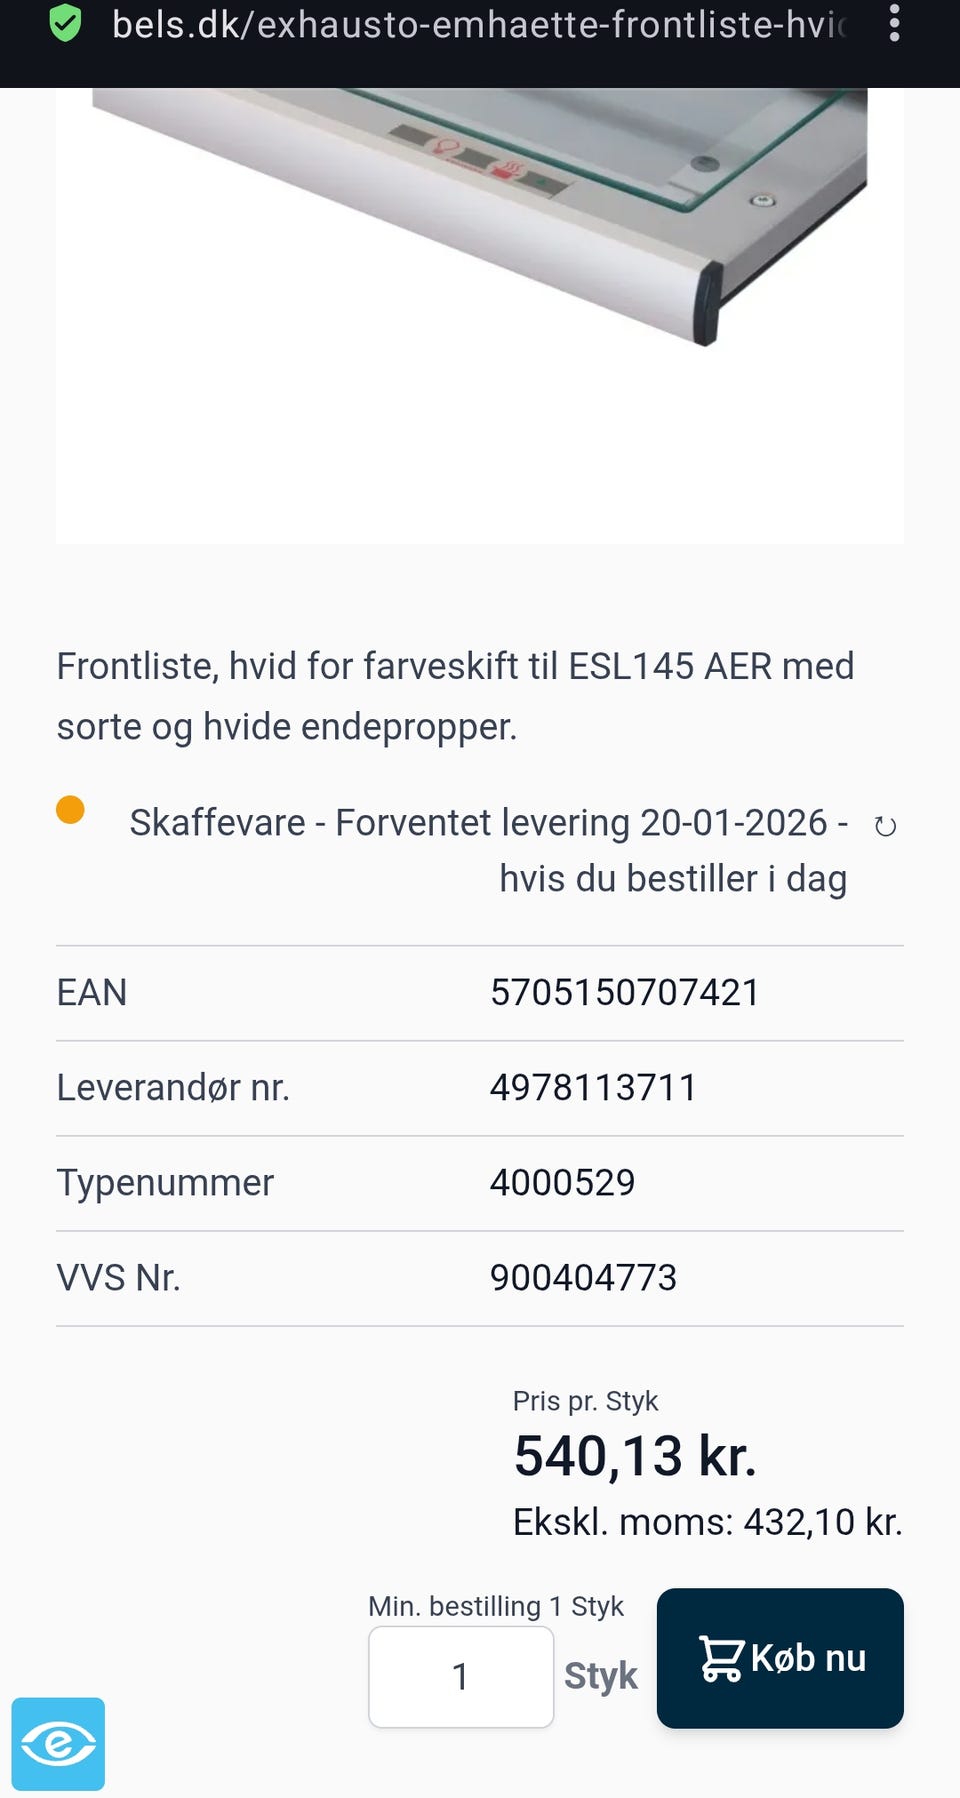960x1798 pixels.
Task: Click the refresh icon beside delivery date
Action: pos(885,827)
